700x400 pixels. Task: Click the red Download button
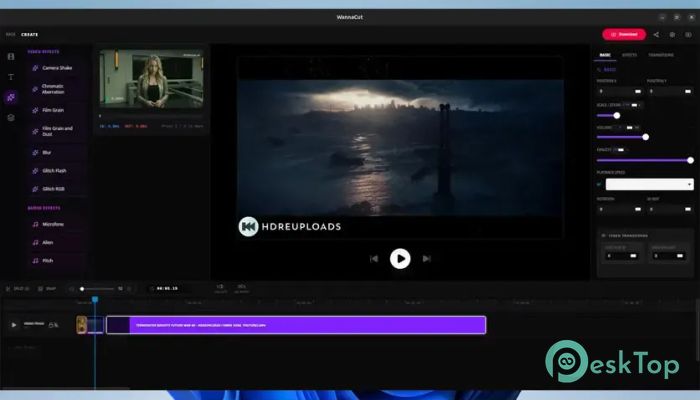click(x=624, y=34)
